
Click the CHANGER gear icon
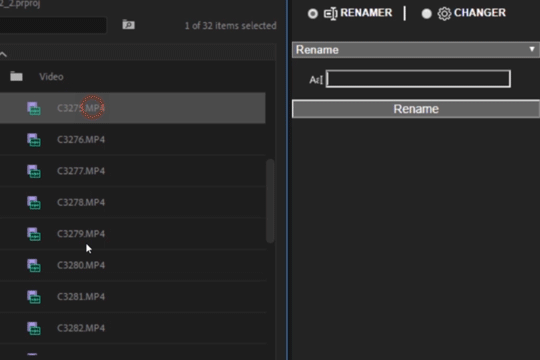(444, 14)
